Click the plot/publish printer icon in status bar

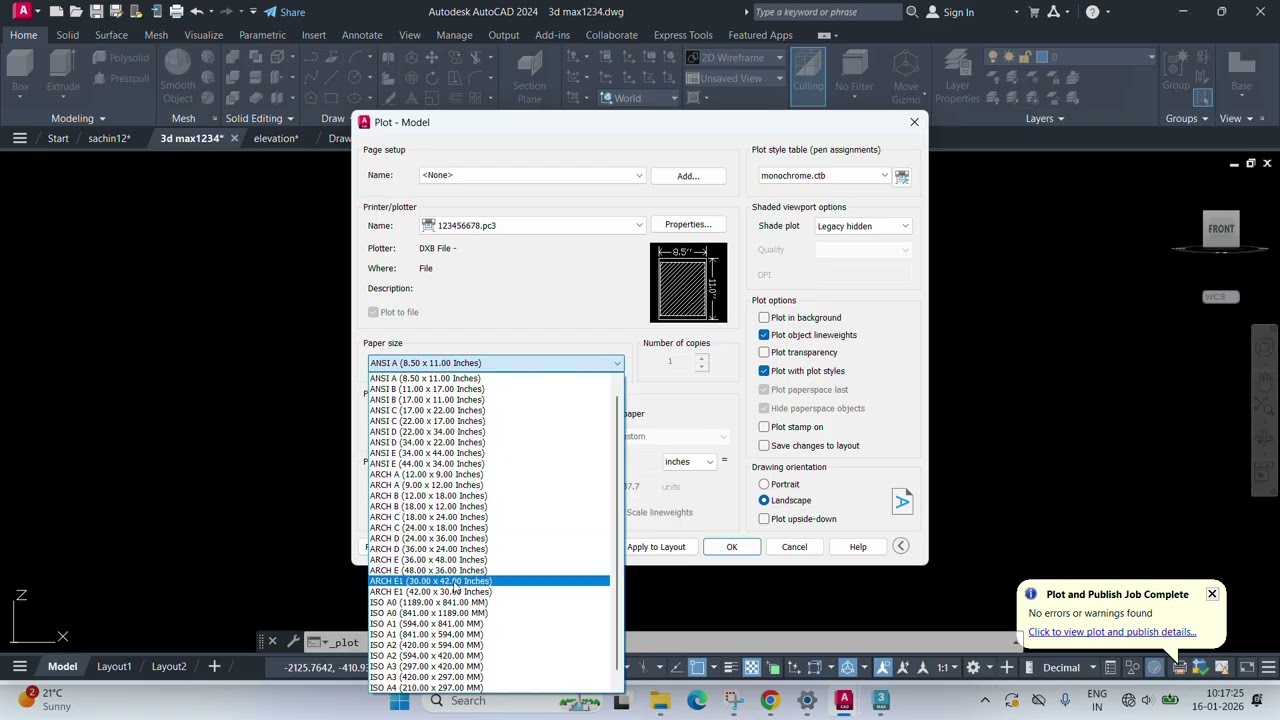[x=1180, y=667]
